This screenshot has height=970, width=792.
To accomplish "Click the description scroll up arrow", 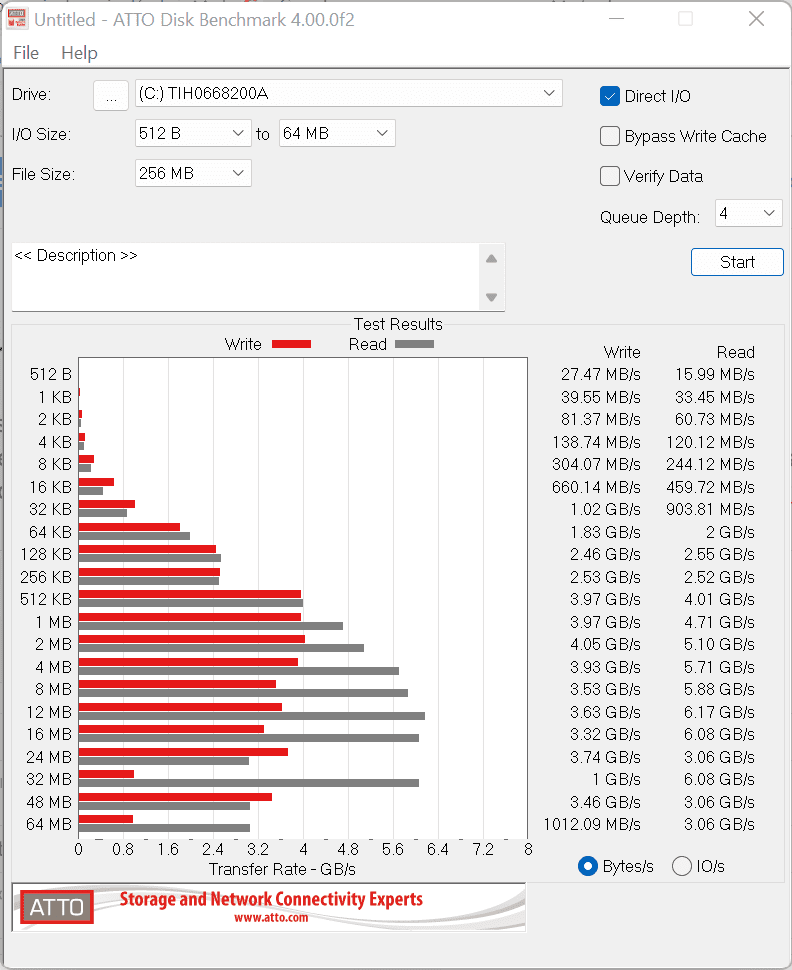I will pos(491,259).
